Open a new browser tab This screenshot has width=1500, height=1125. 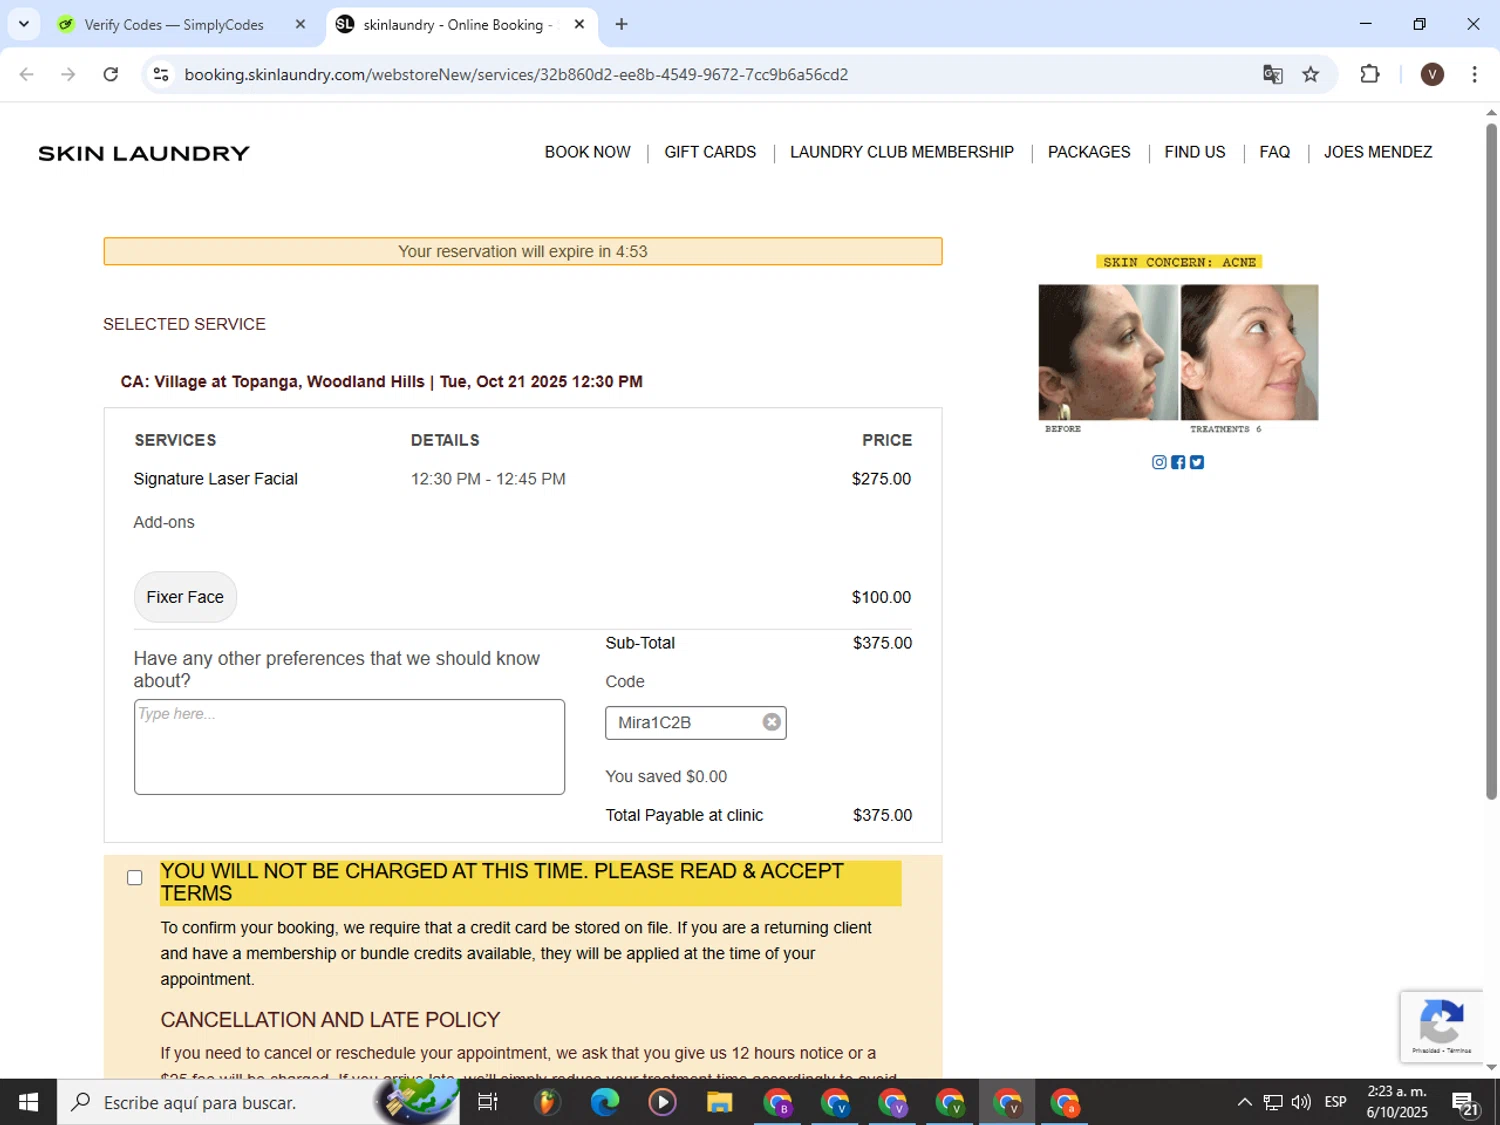pos(621,24)
